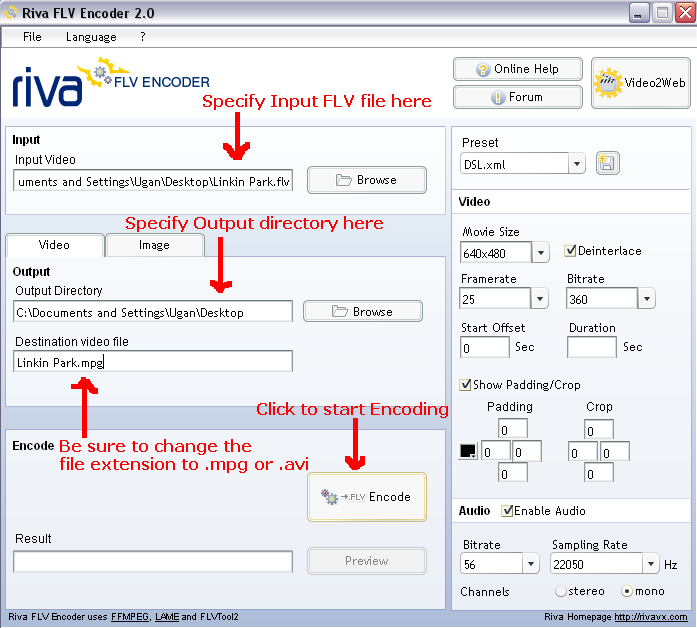This screenshot has height=628, width=697.
Task: Select the mono channel option
Action: (627, 591)
